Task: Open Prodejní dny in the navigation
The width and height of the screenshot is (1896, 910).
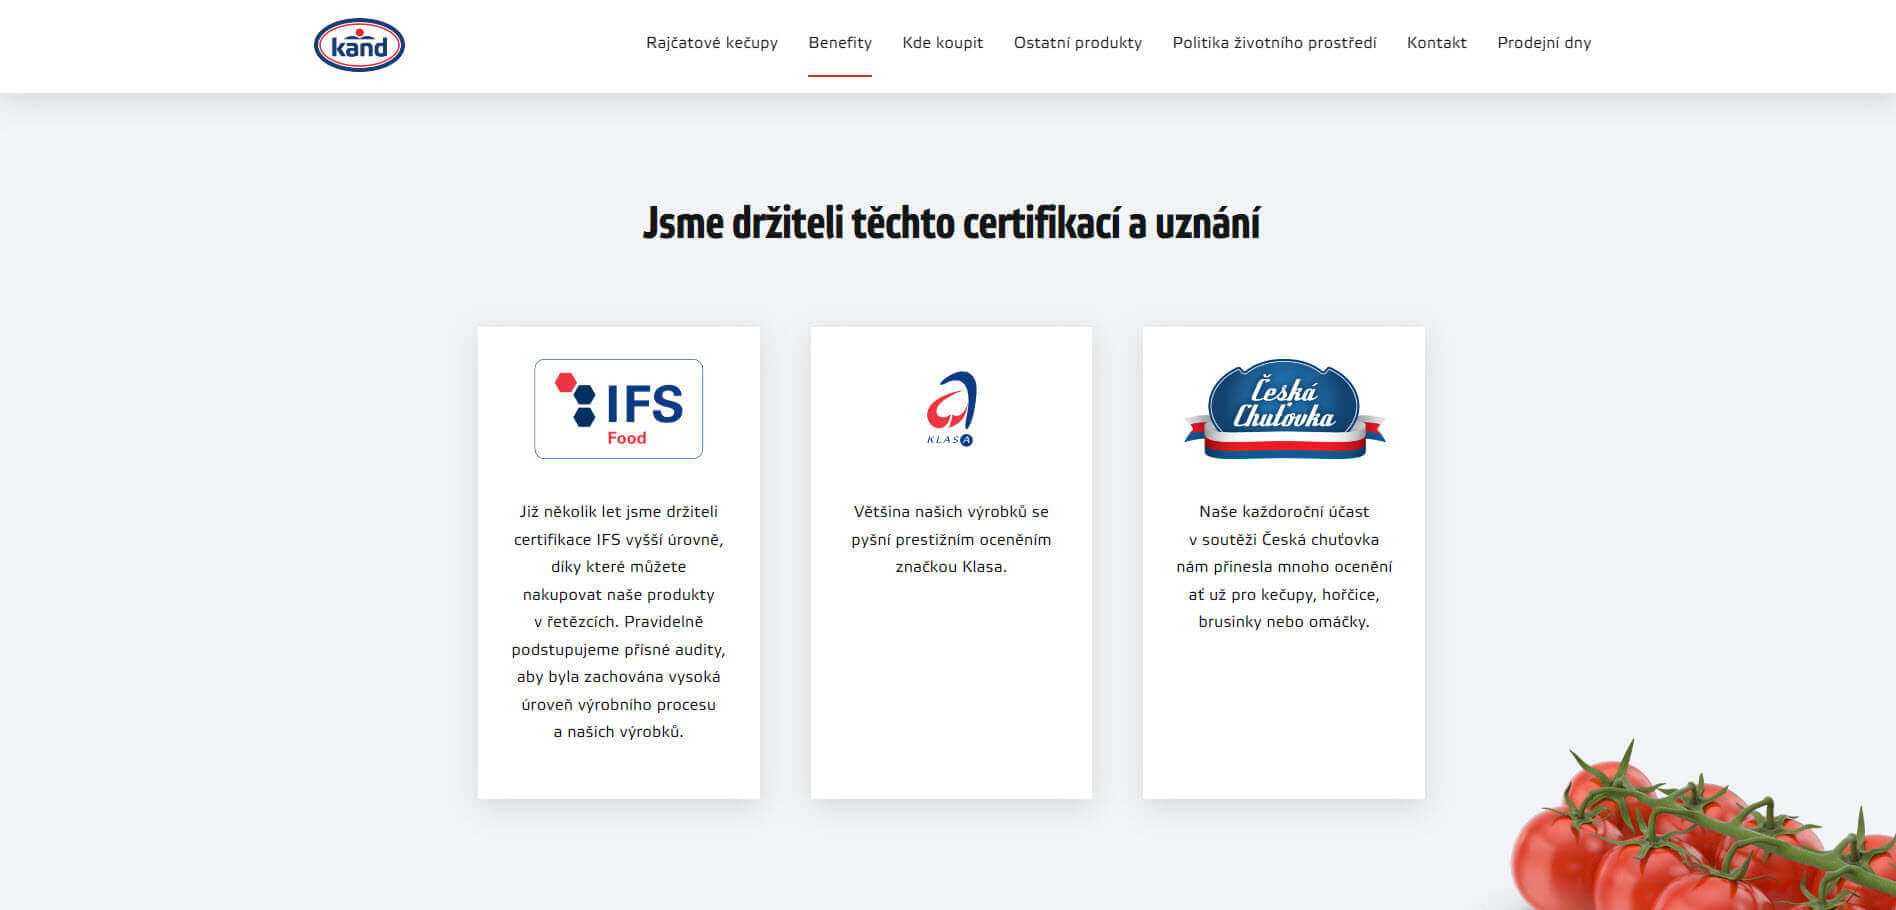Action: tap(1544, 43)
